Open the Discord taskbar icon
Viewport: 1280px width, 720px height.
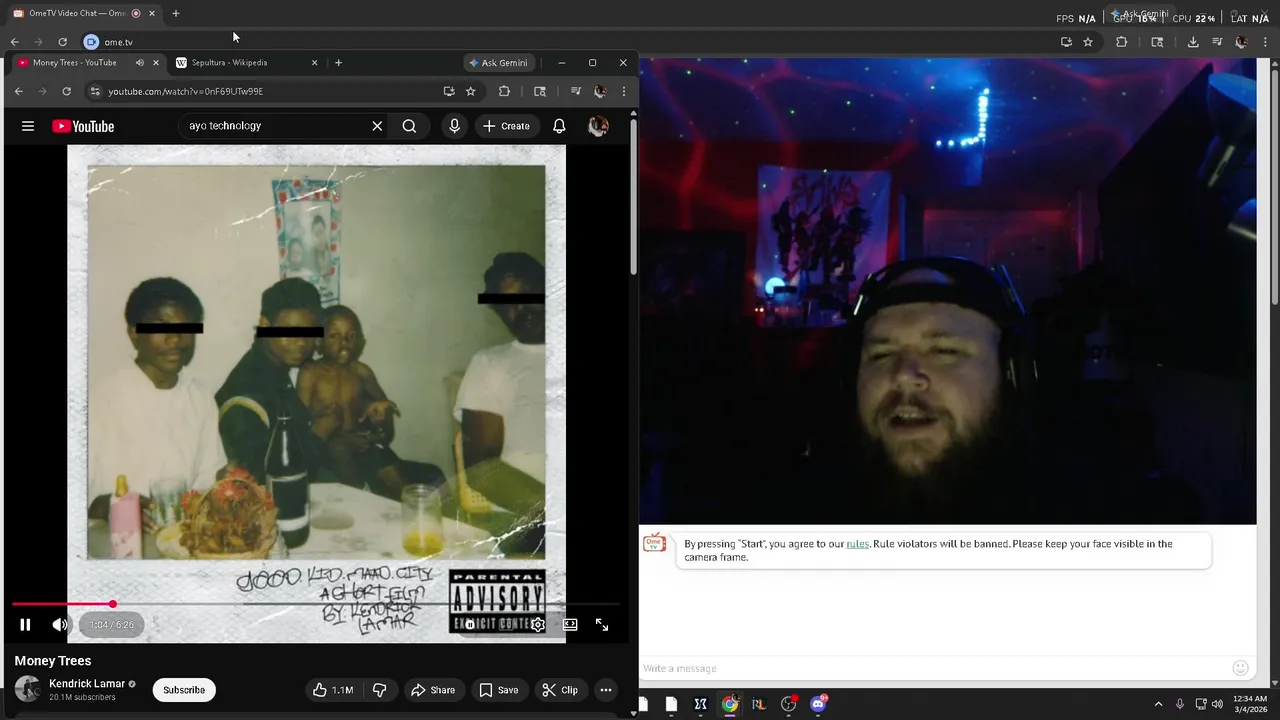[819, 704]
